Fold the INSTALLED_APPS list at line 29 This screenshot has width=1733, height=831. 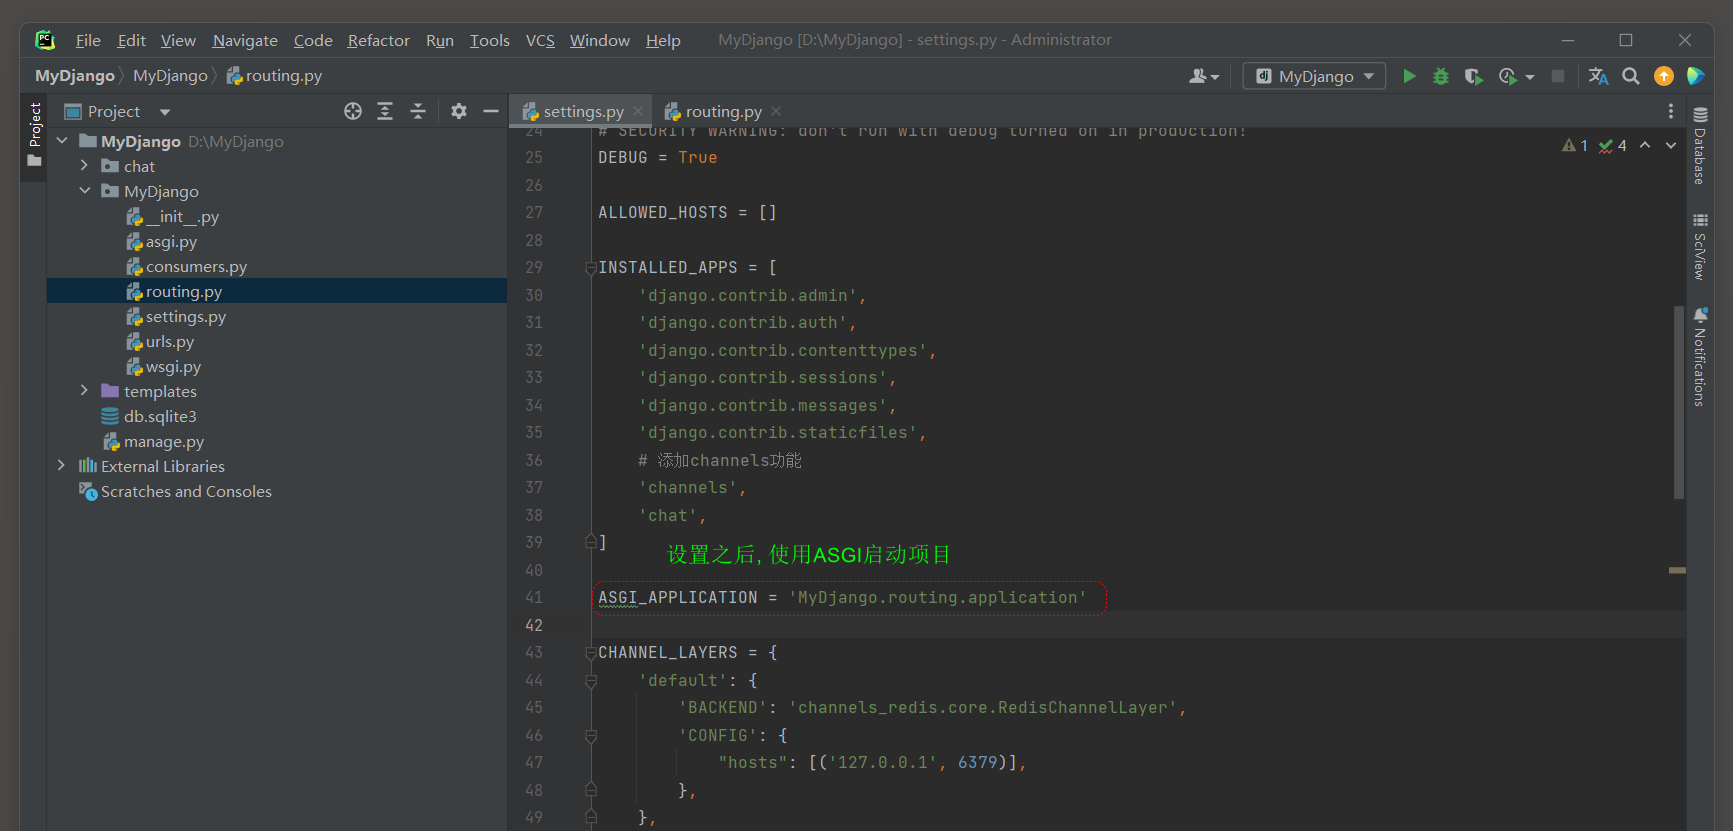(x=591, y=268)
